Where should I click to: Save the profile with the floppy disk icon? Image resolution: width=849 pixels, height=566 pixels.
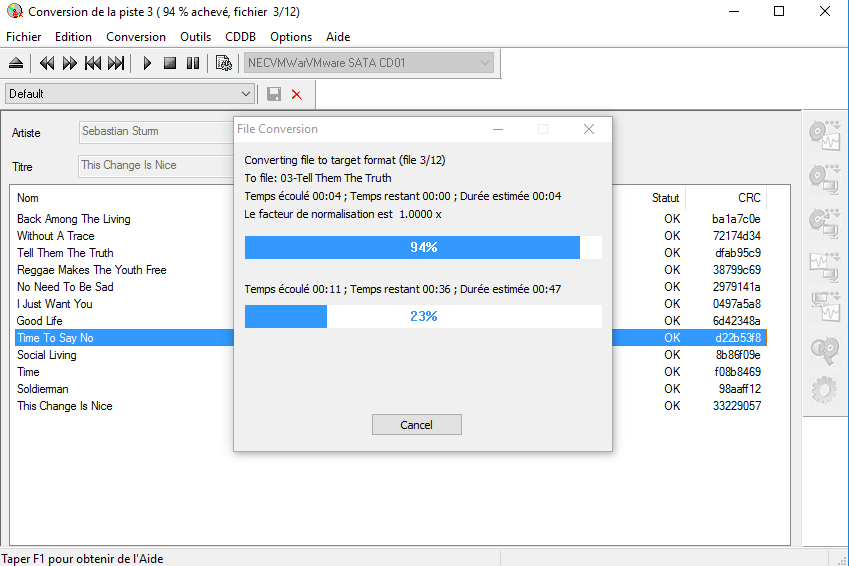274,94
